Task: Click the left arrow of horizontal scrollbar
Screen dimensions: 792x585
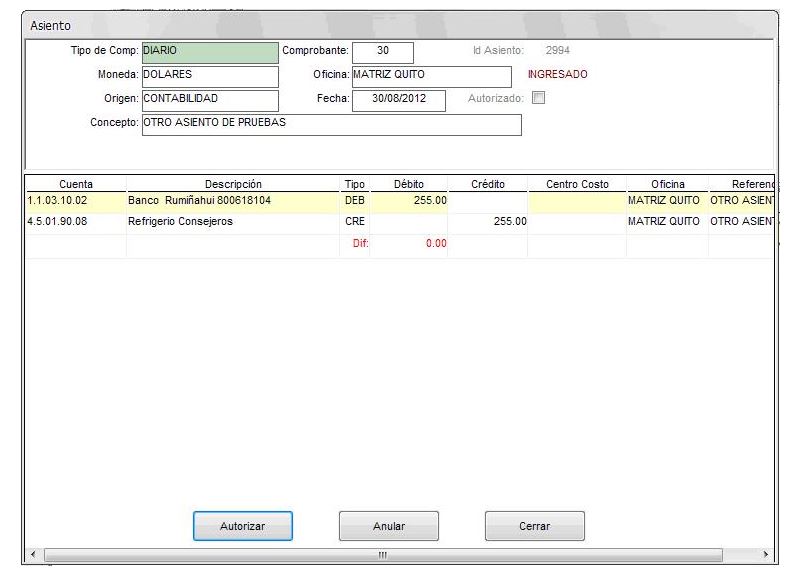Action: coord(33,555)
